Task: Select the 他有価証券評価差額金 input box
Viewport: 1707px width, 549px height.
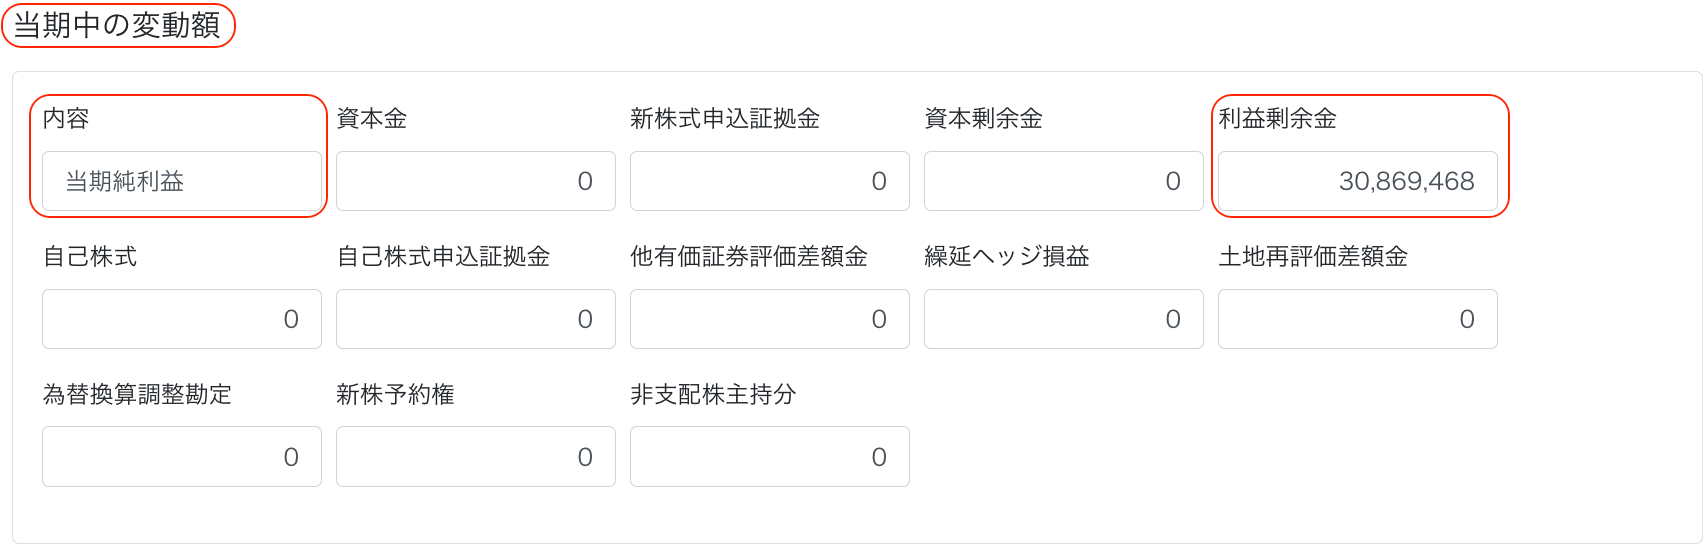Action: [x=769, y=319]
